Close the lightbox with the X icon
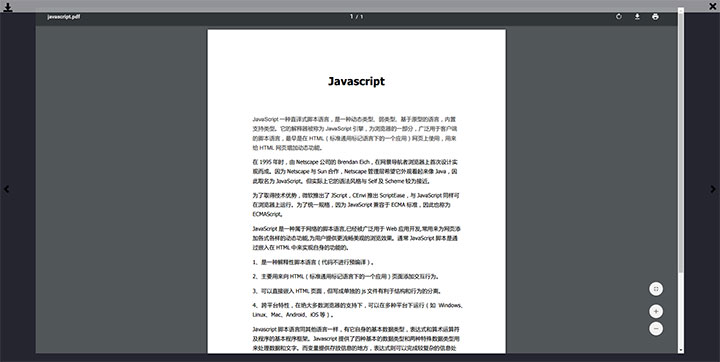 tap(712, 6)
